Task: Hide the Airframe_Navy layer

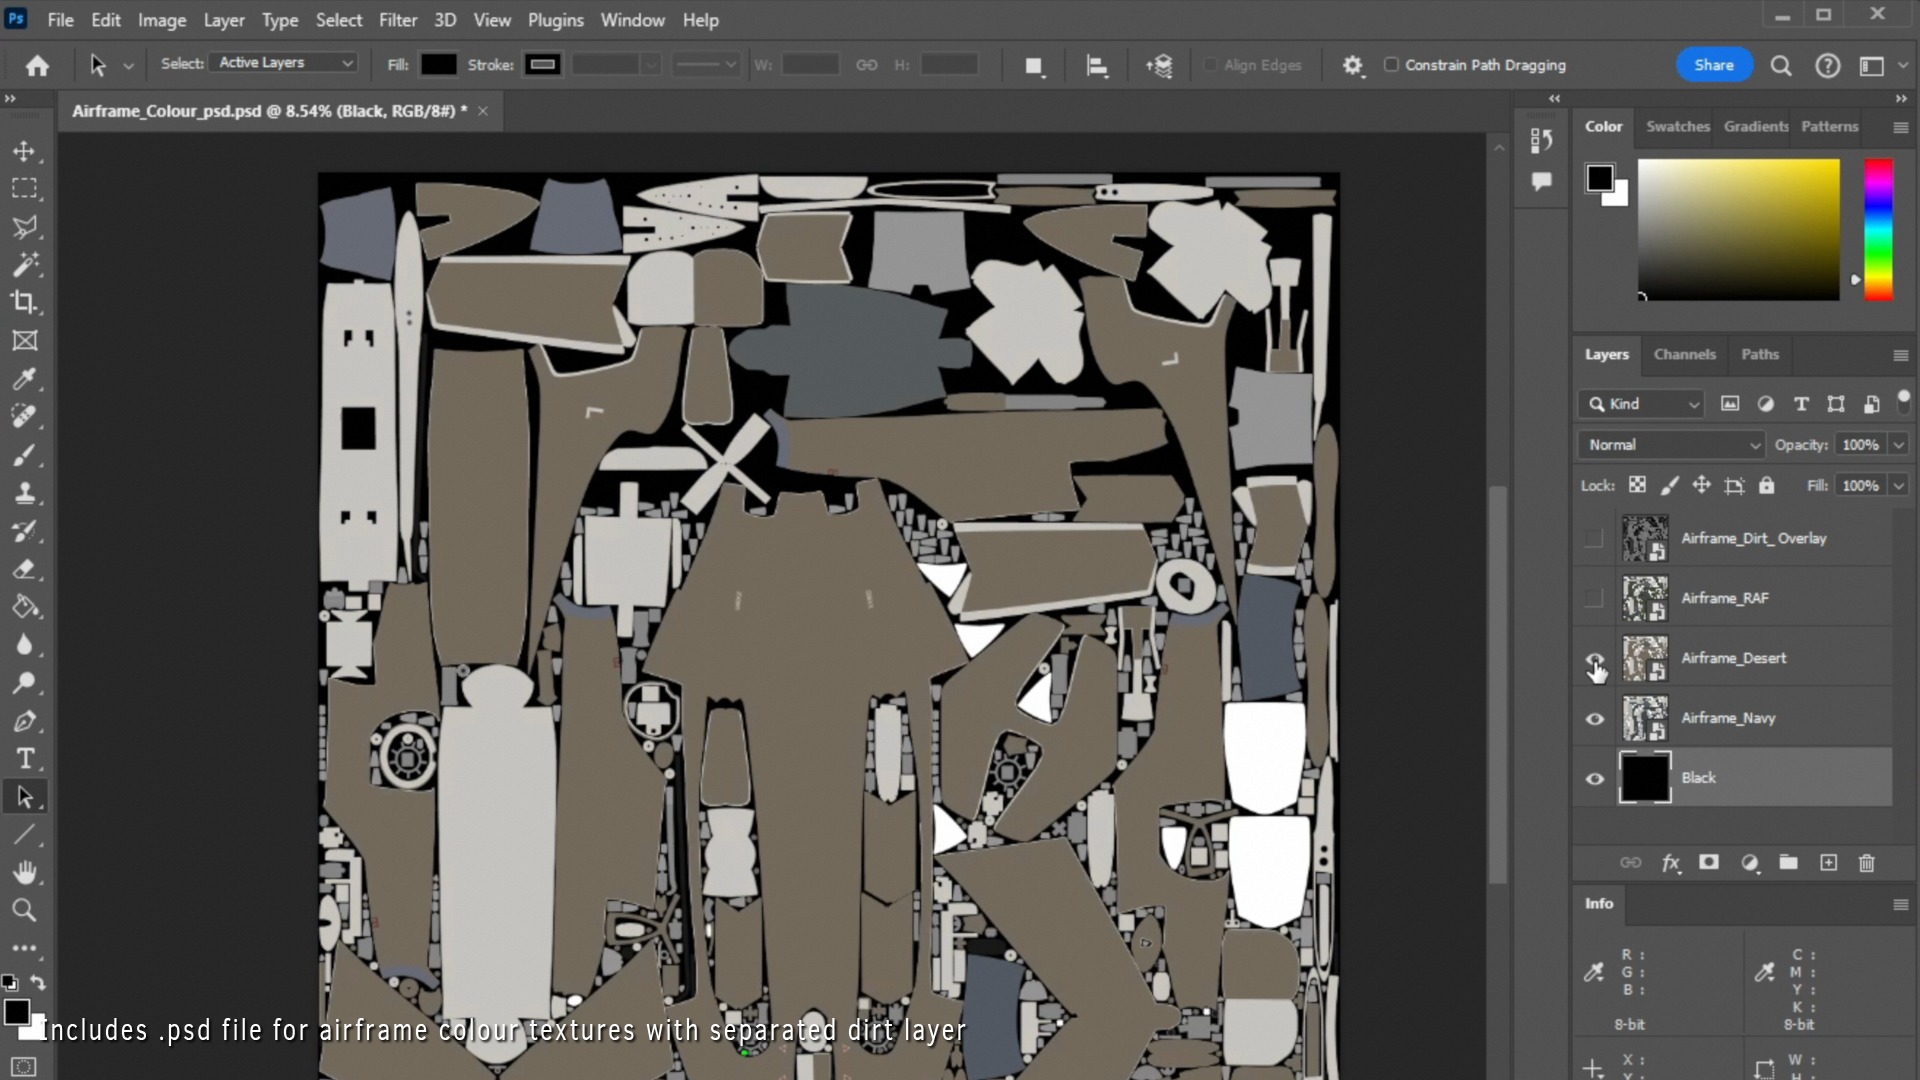Action: pos(1595,719)
